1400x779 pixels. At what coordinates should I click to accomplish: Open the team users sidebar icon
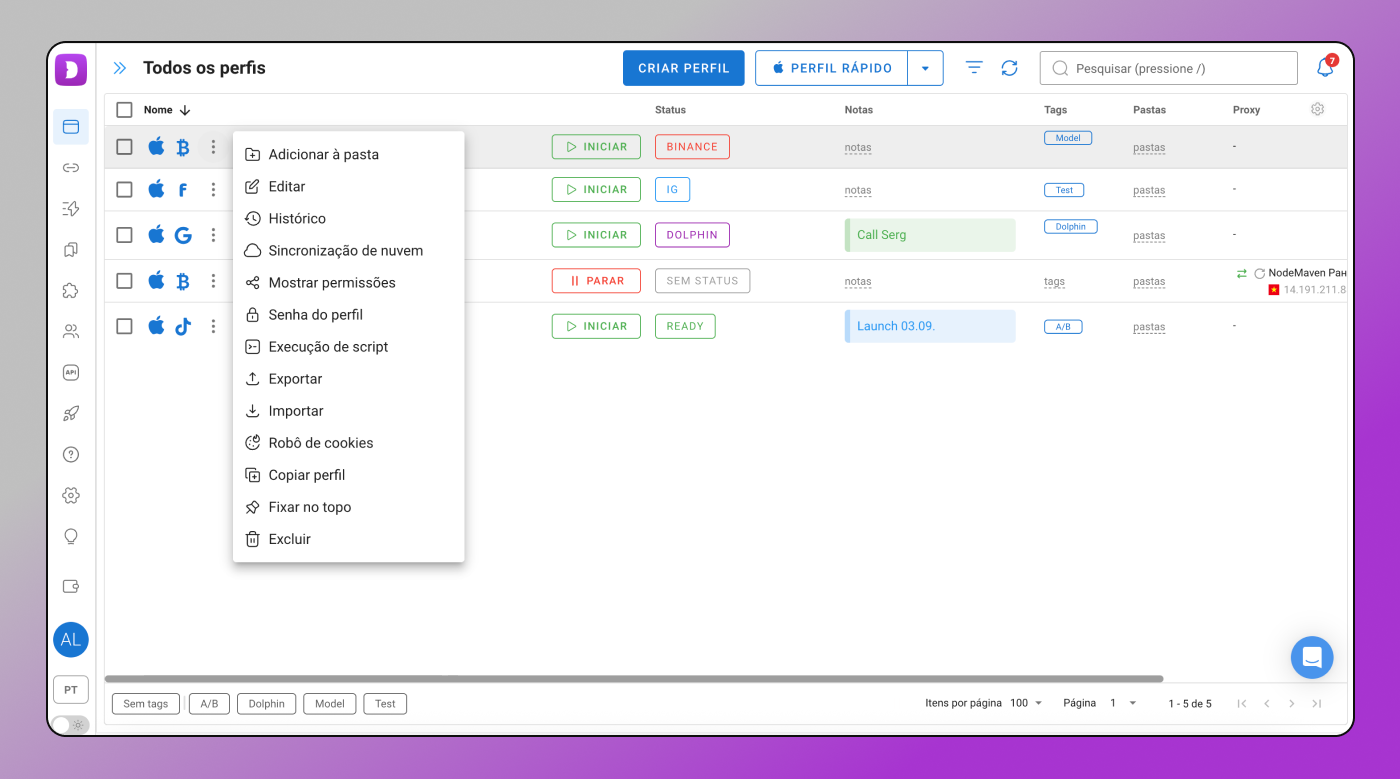point(71,331)
